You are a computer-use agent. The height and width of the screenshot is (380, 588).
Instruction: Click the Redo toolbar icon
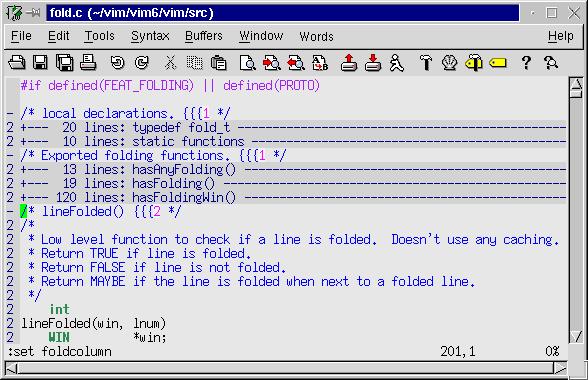(x=141, y=63)
